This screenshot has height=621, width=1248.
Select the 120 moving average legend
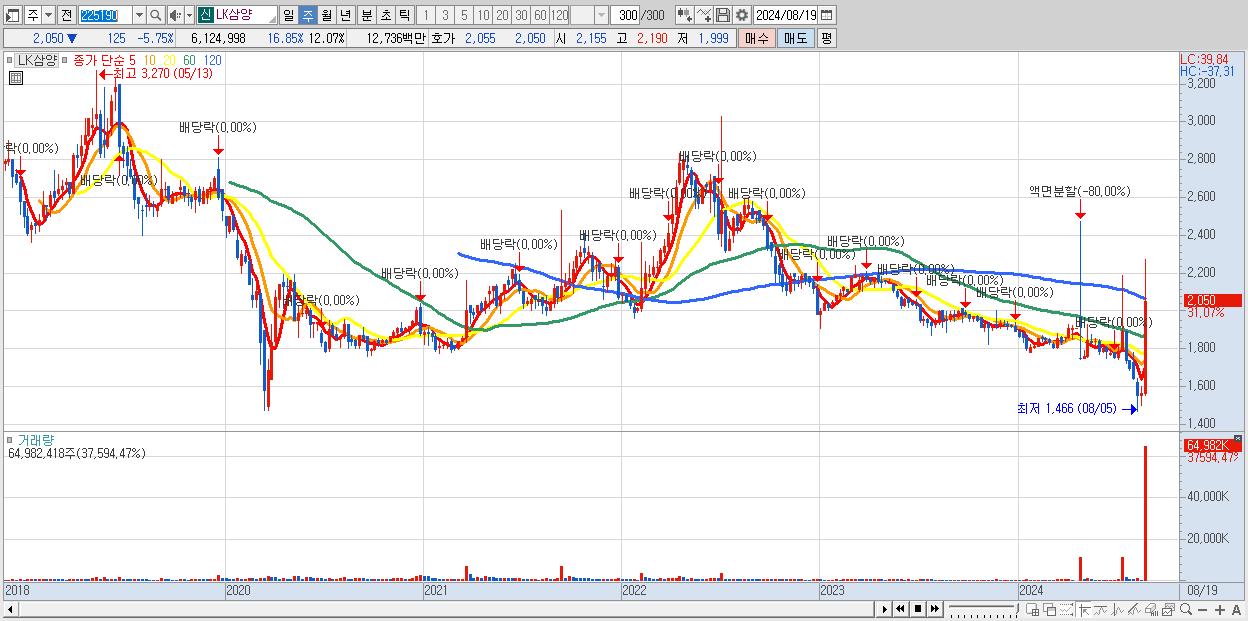(212, 60)
